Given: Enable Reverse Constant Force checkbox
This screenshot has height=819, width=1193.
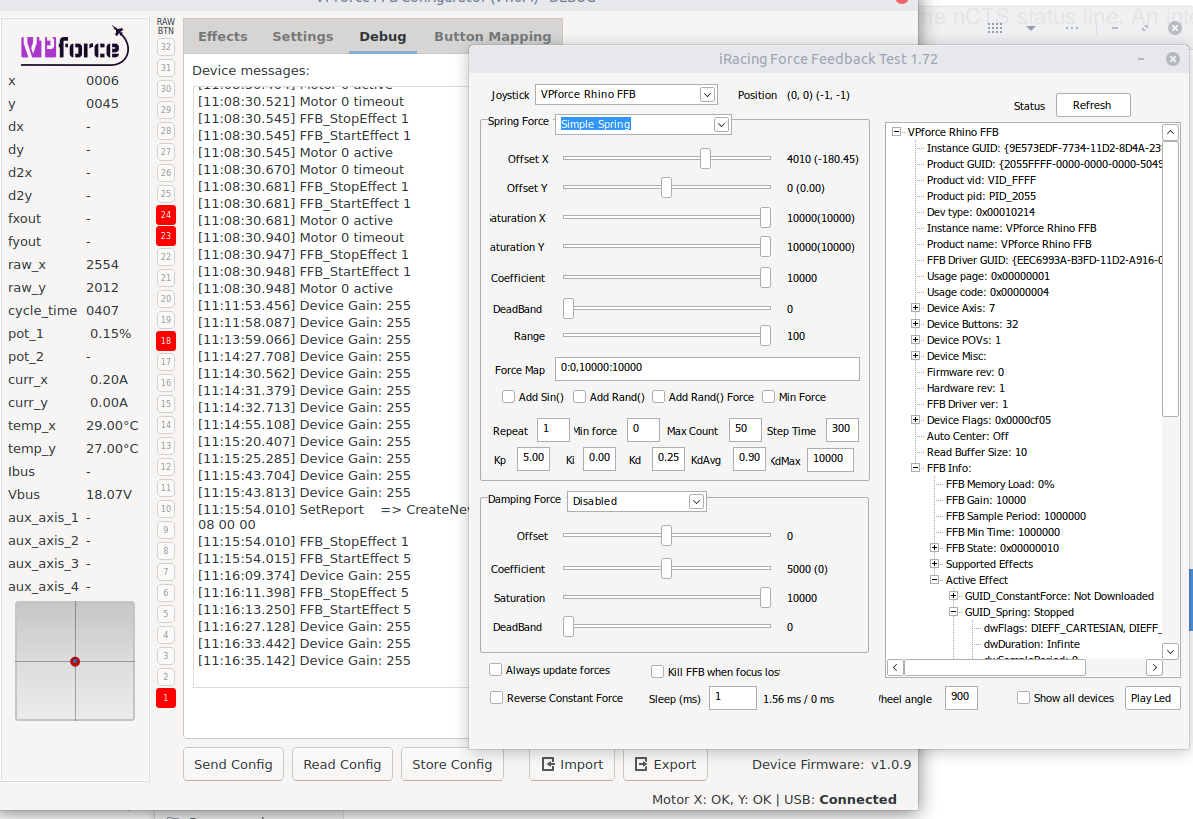Looking at the screenshot, I should point(496,697).
